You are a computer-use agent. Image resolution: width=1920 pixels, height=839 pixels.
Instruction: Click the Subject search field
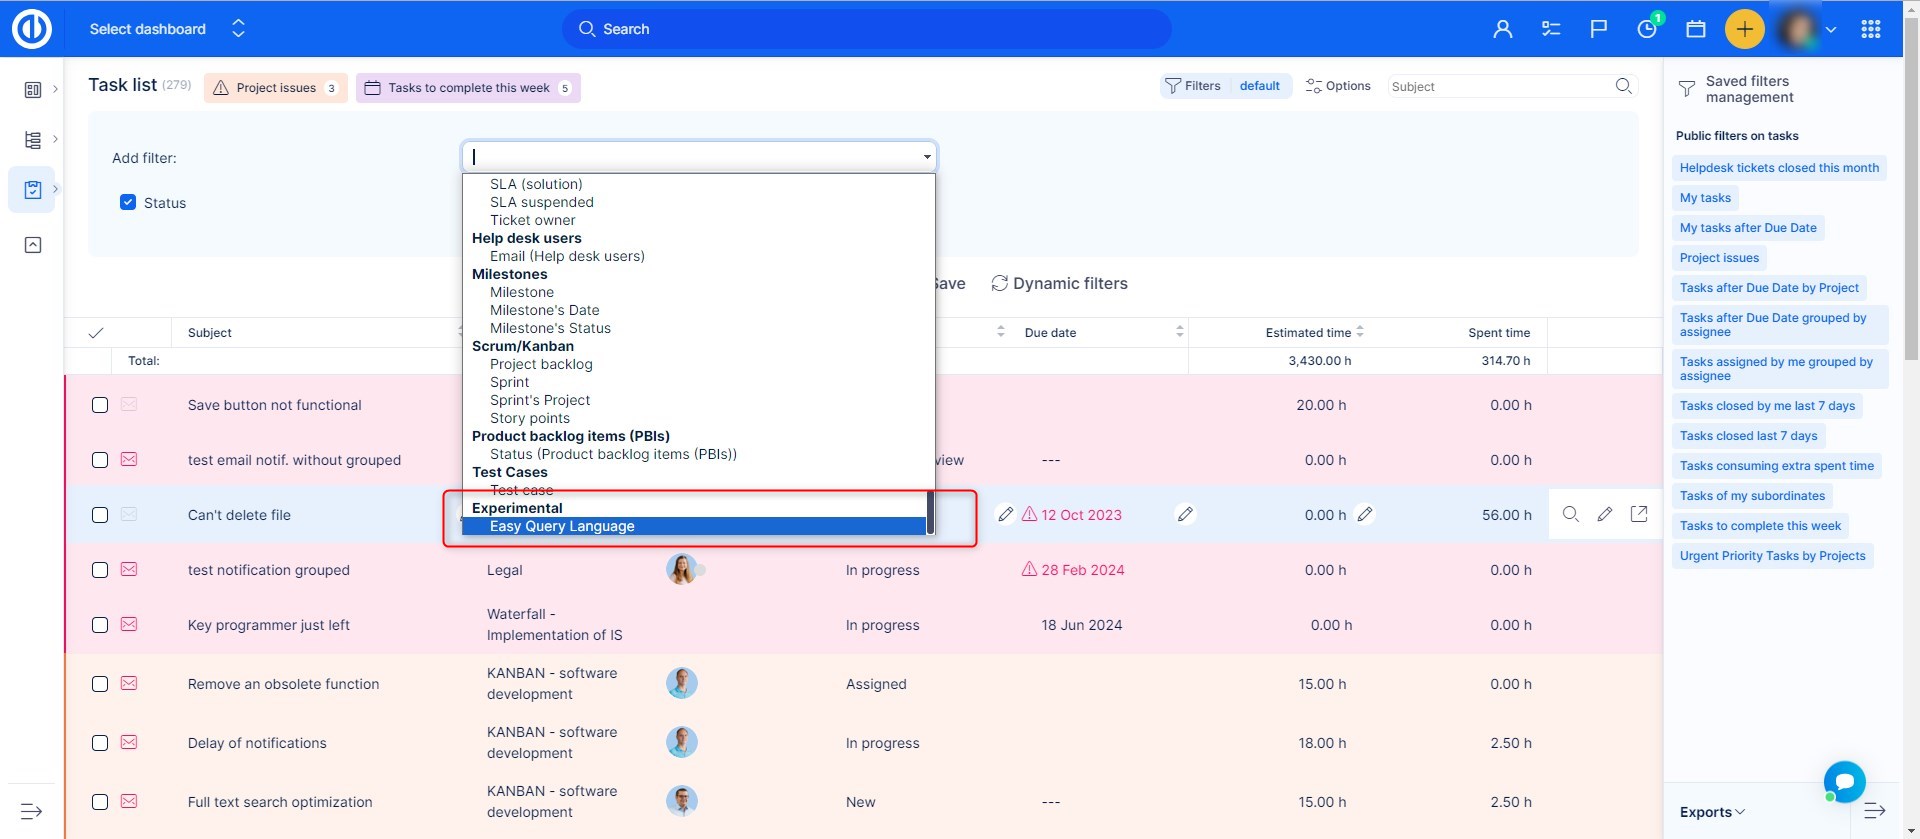click(x=1500, y=87)
